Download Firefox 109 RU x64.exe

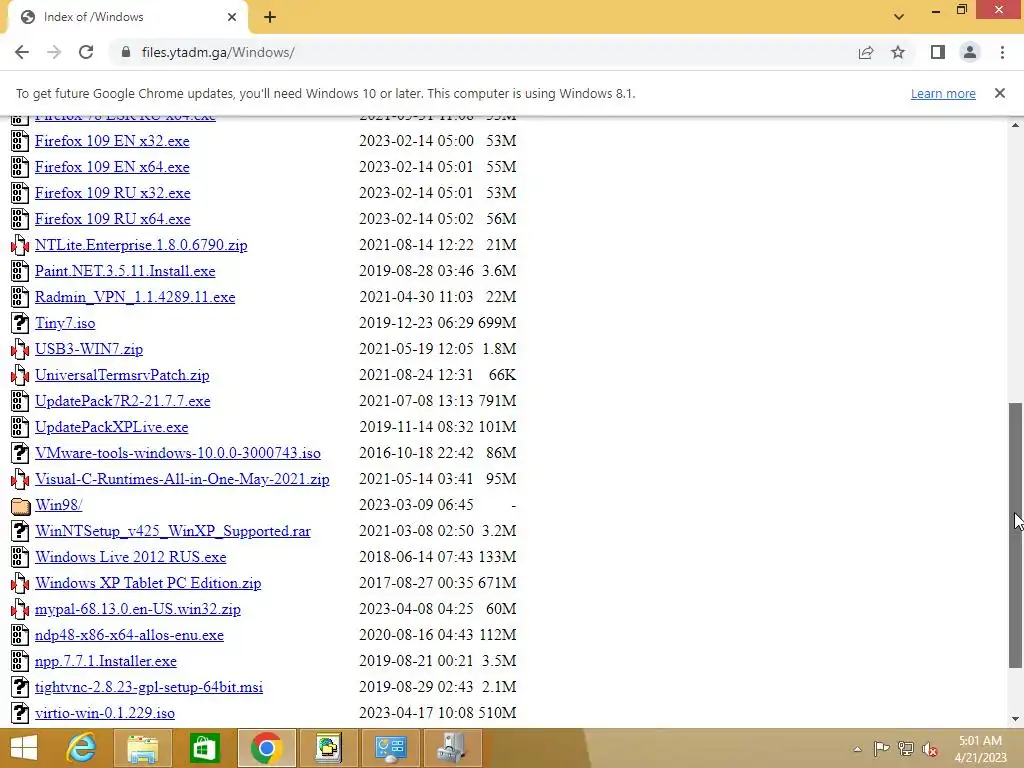[113, 219]
